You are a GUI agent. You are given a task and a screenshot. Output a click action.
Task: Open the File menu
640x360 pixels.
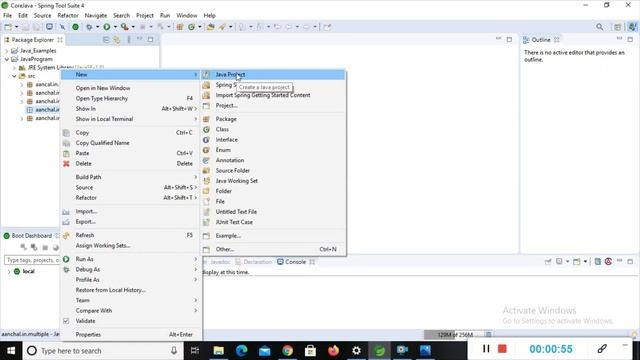click(7, 16)
